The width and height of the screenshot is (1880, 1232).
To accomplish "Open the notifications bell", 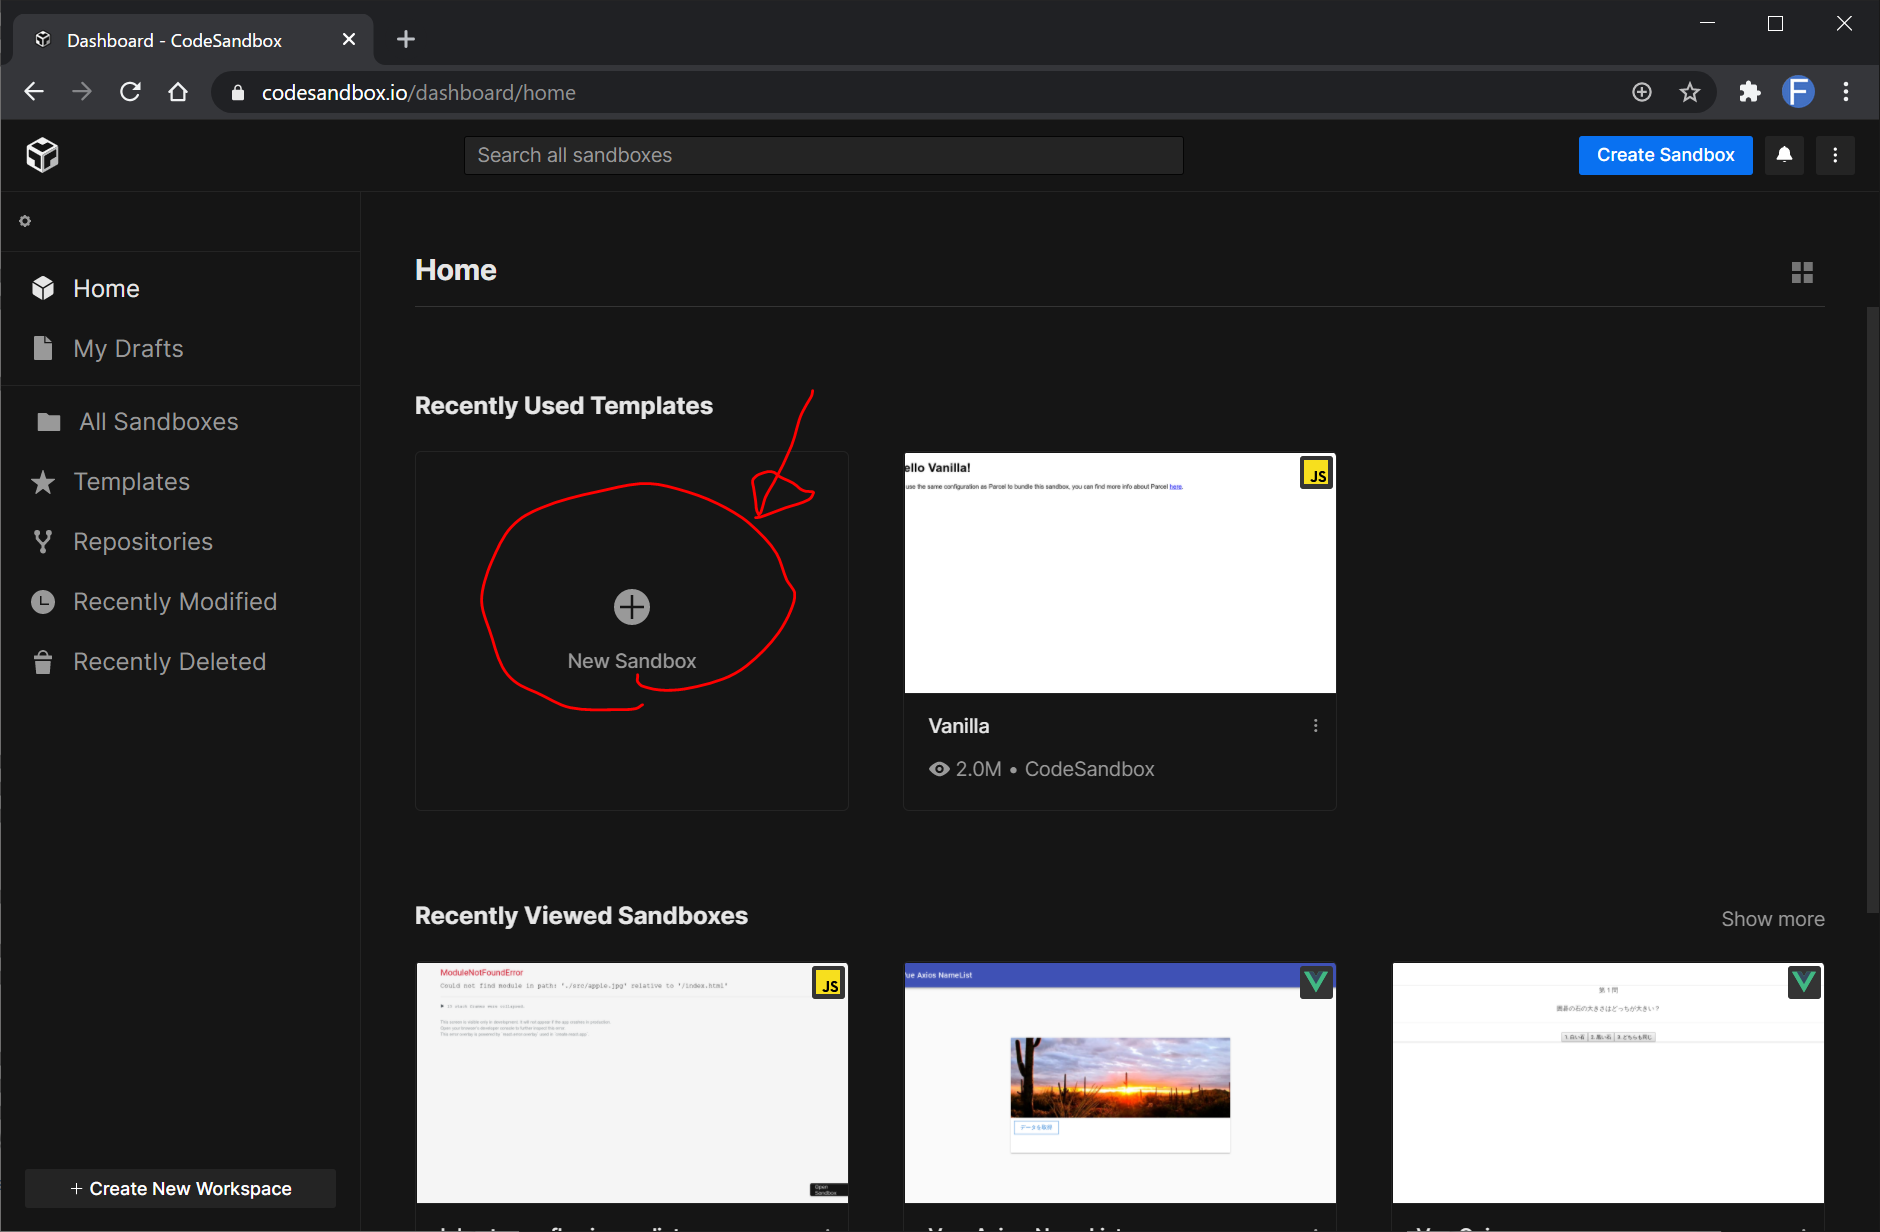I will [x=1784, y=155].
